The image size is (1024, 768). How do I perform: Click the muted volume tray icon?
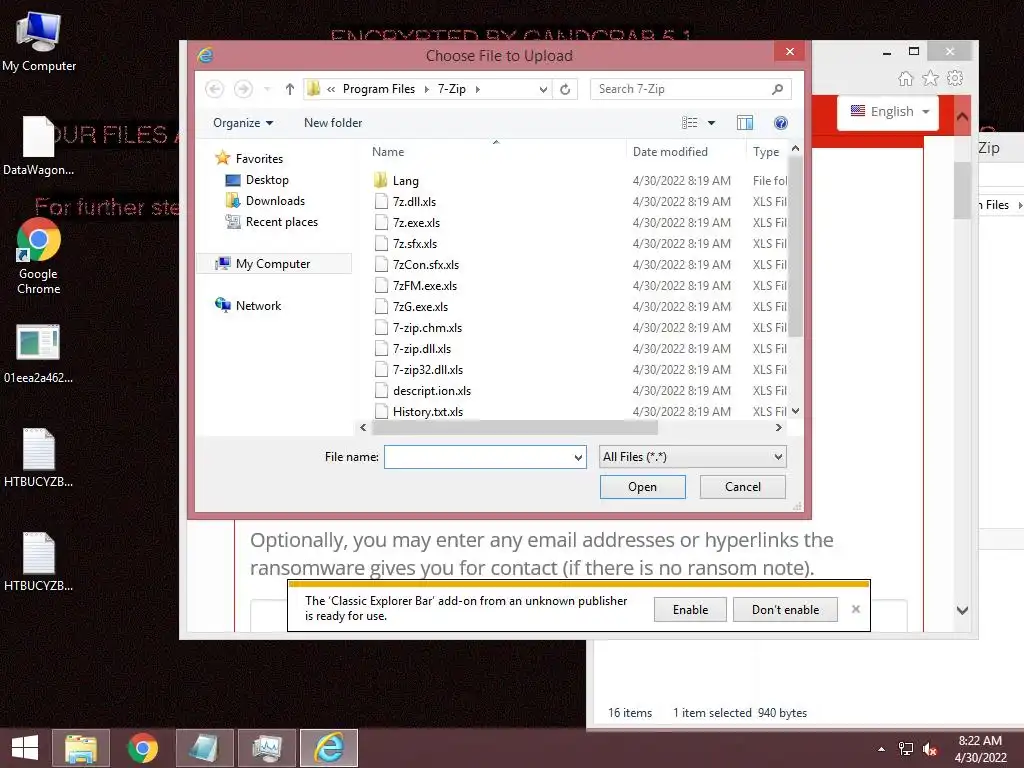click(930, 749)
